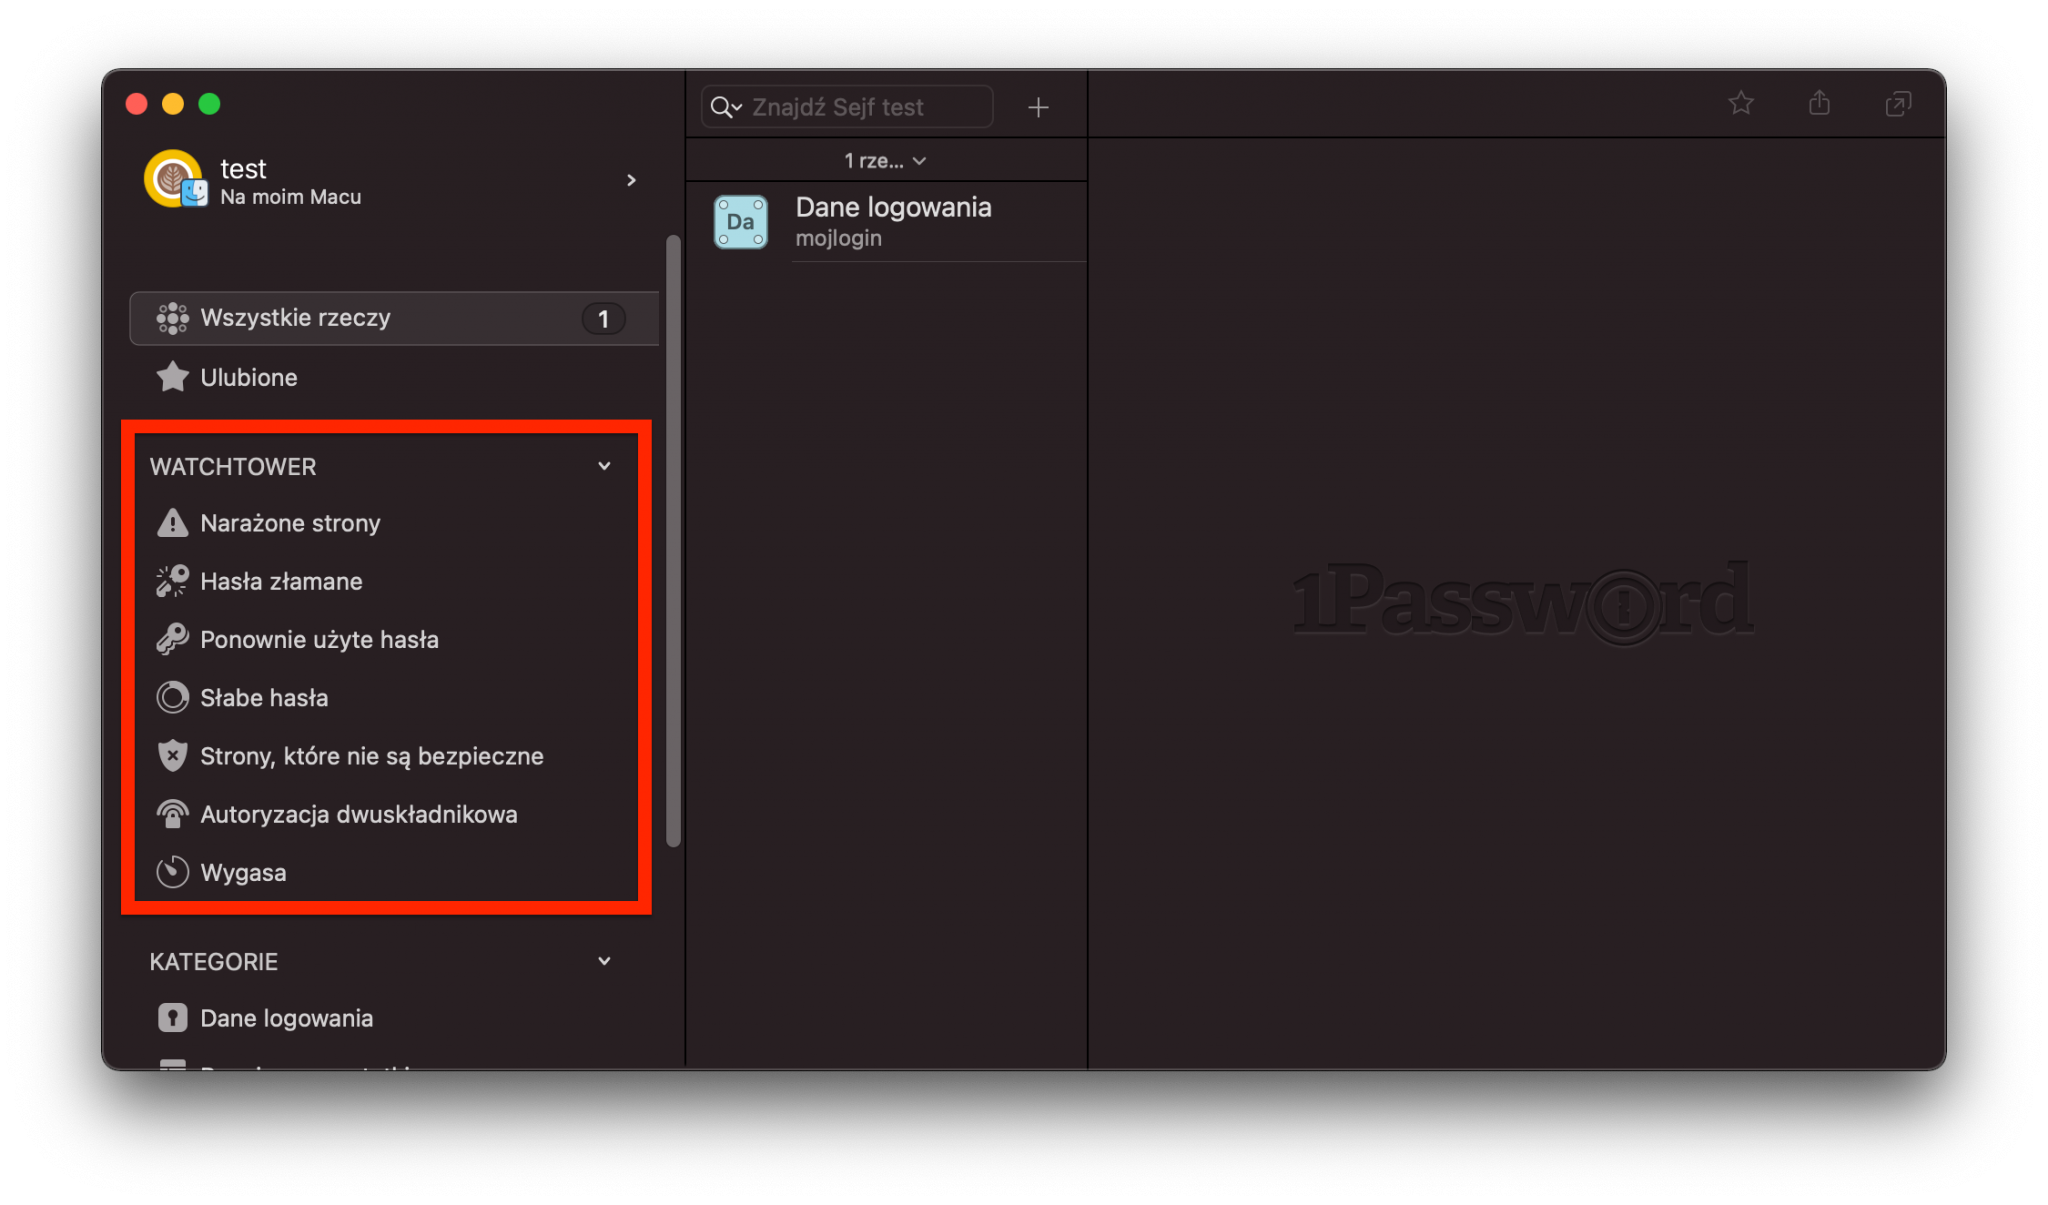Click the circle icon for Słabe hasła

click(x=172, y=698)
